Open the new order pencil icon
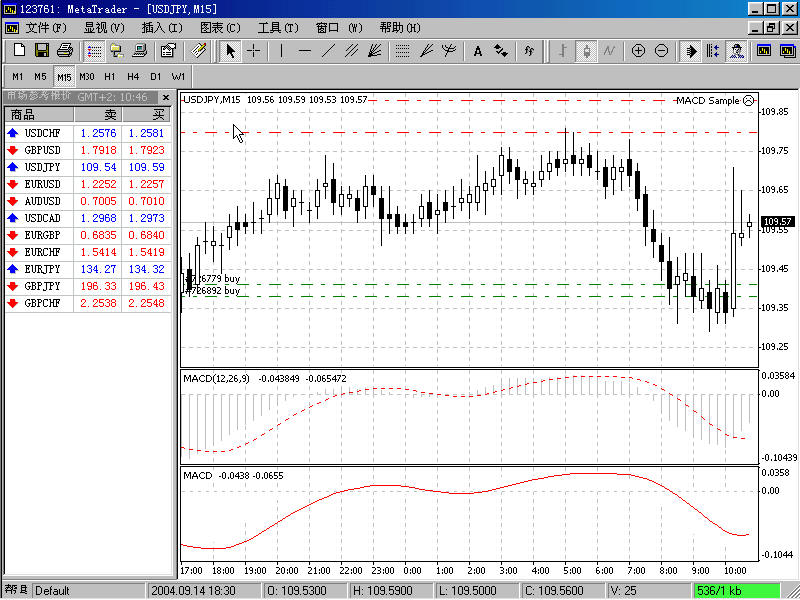800x600 pixels. click(198, 51)
